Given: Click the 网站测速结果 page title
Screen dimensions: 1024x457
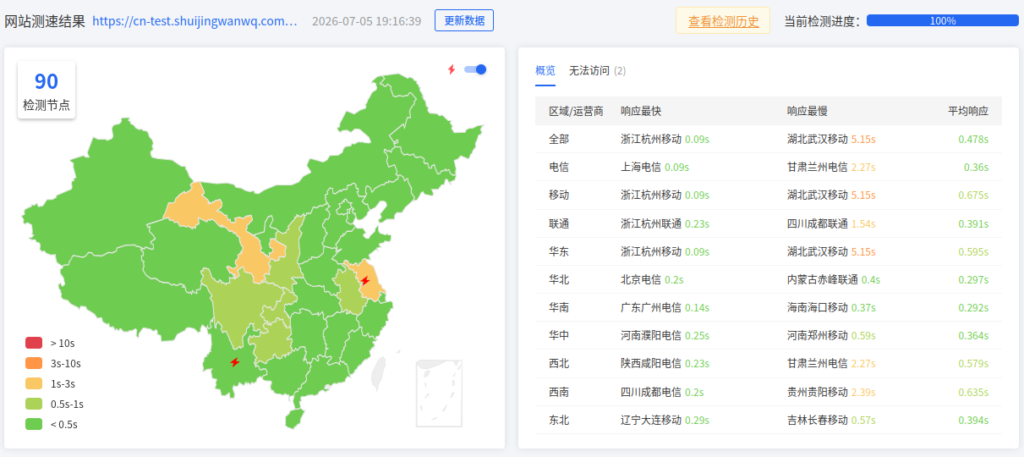Looking at the screenshot, I should click(45, 21).
